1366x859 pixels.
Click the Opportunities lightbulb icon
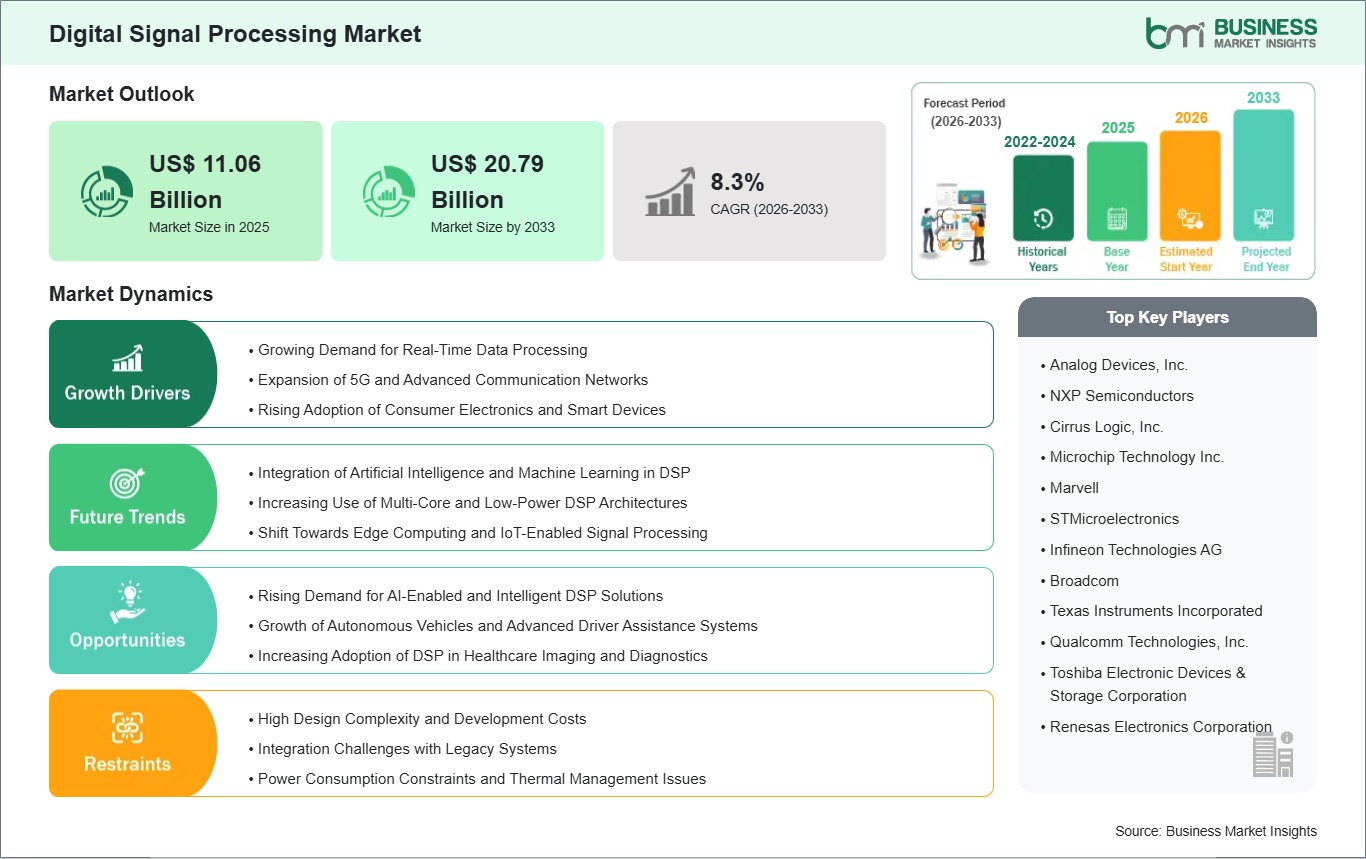127,604
